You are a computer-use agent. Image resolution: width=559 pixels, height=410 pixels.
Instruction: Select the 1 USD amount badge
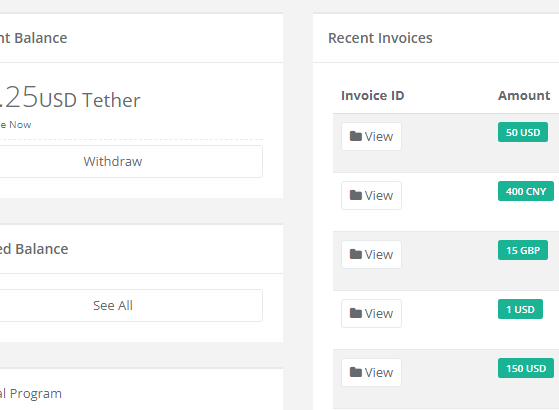[x=520, y=309]
